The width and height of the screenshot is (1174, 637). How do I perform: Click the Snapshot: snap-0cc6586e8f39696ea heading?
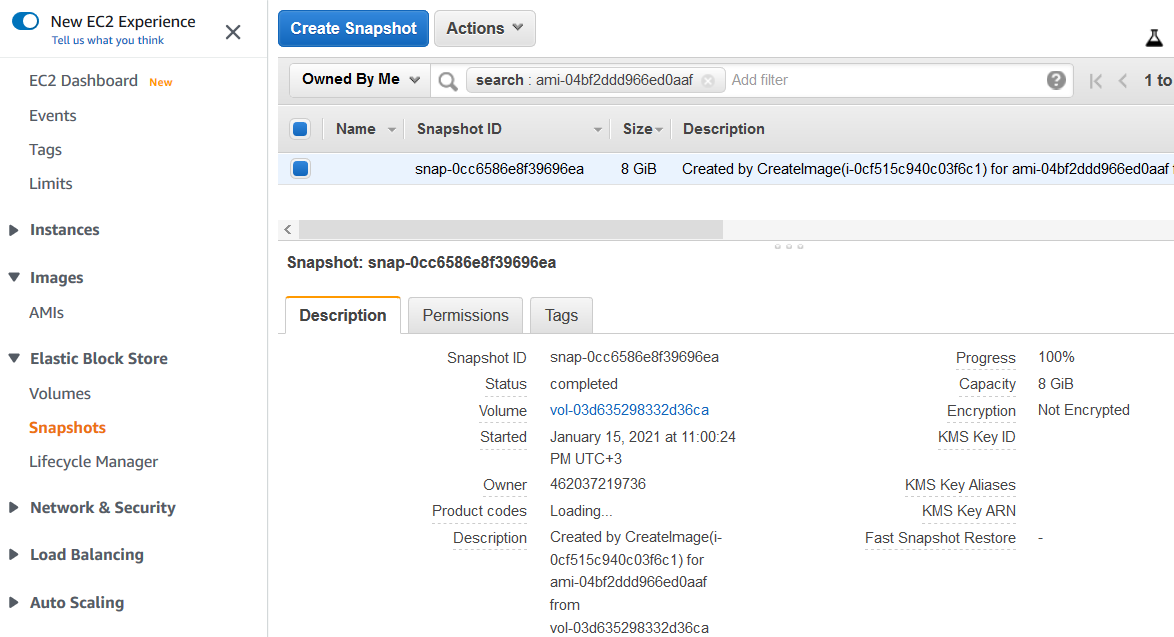(x=422, y=263)
